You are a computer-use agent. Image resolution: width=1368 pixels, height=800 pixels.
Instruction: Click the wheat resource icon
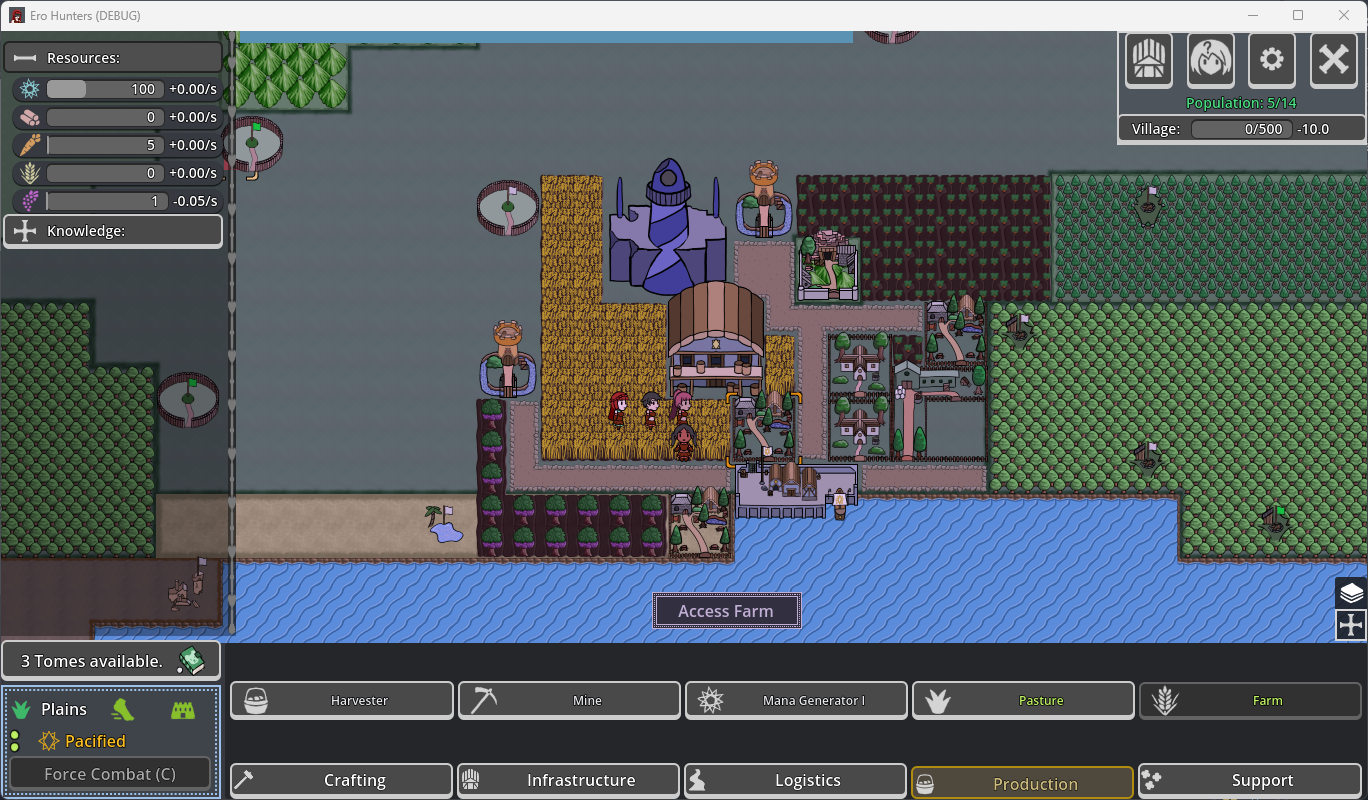[x=29, y=173]
